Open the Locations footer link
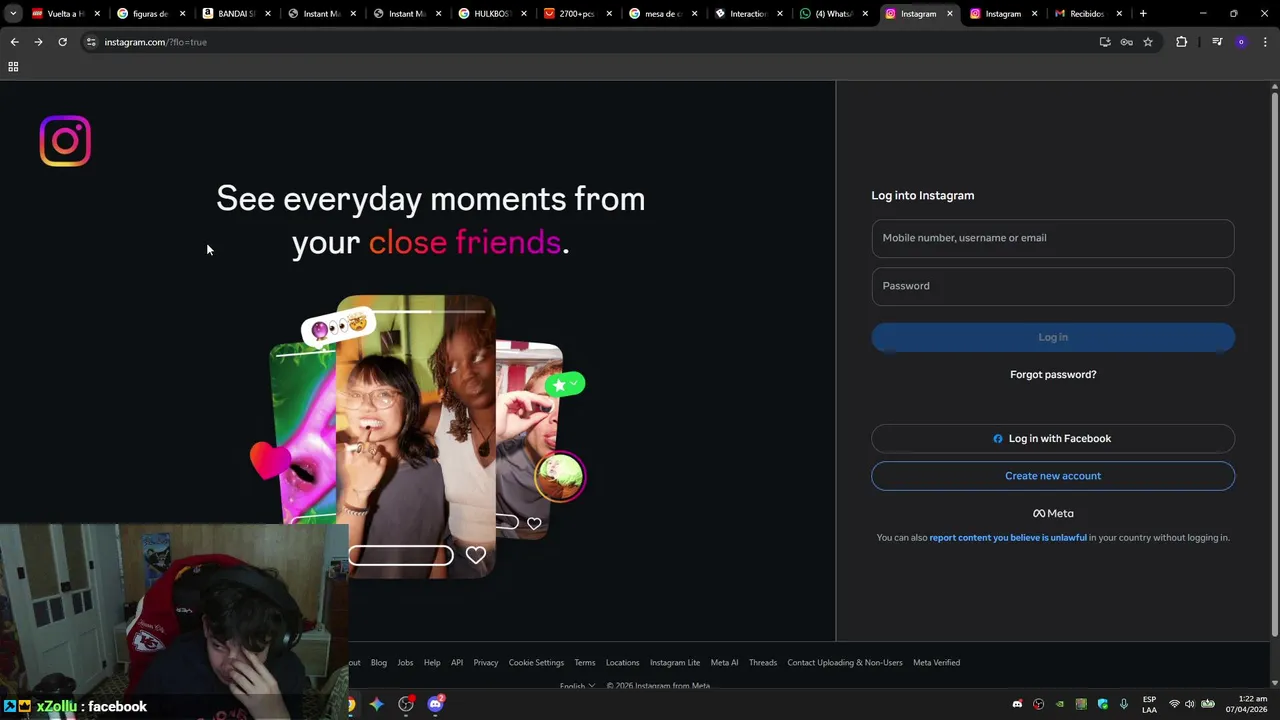The height and width of the screenshot is (720, 1280). pos(622,663)
